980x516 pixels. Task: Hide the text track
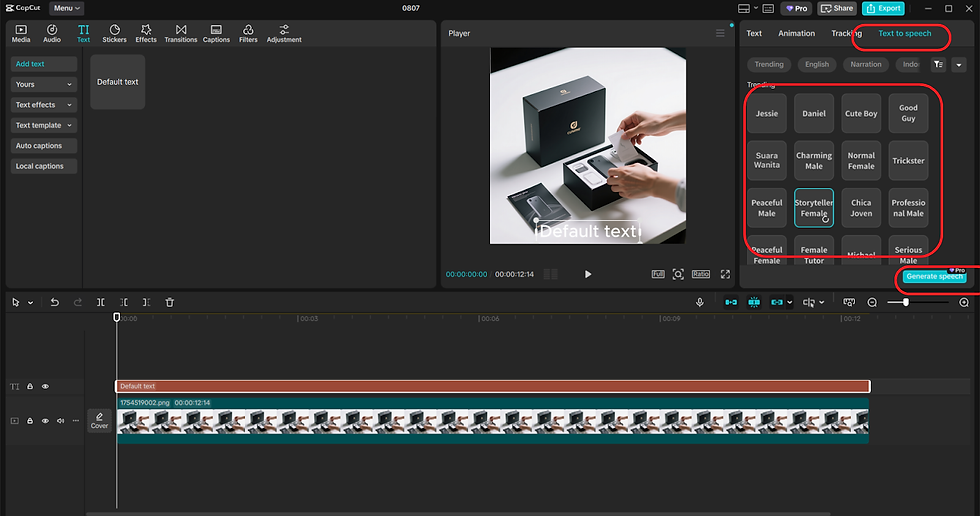pyautogui.click(x=45, y=387)
